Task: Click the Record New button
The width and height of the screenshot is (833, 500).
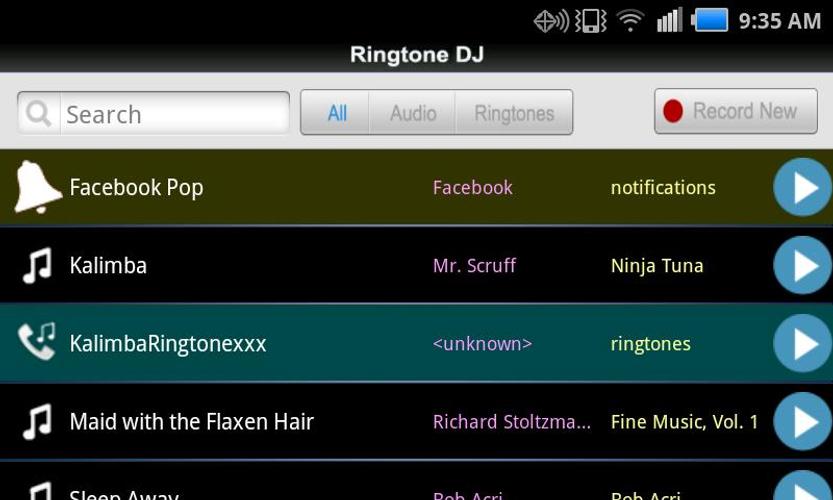Action: point(736,112)
